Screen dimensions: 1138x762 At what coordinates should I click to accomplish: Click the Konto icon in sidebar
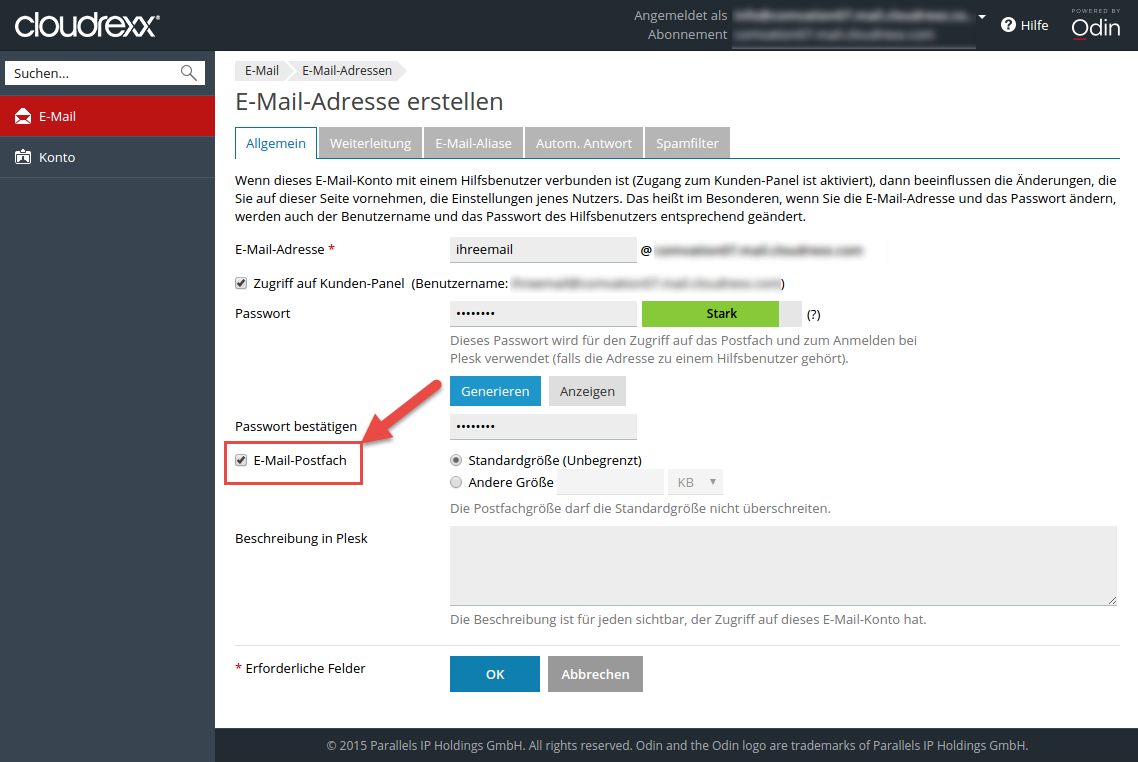click(23, 157)
